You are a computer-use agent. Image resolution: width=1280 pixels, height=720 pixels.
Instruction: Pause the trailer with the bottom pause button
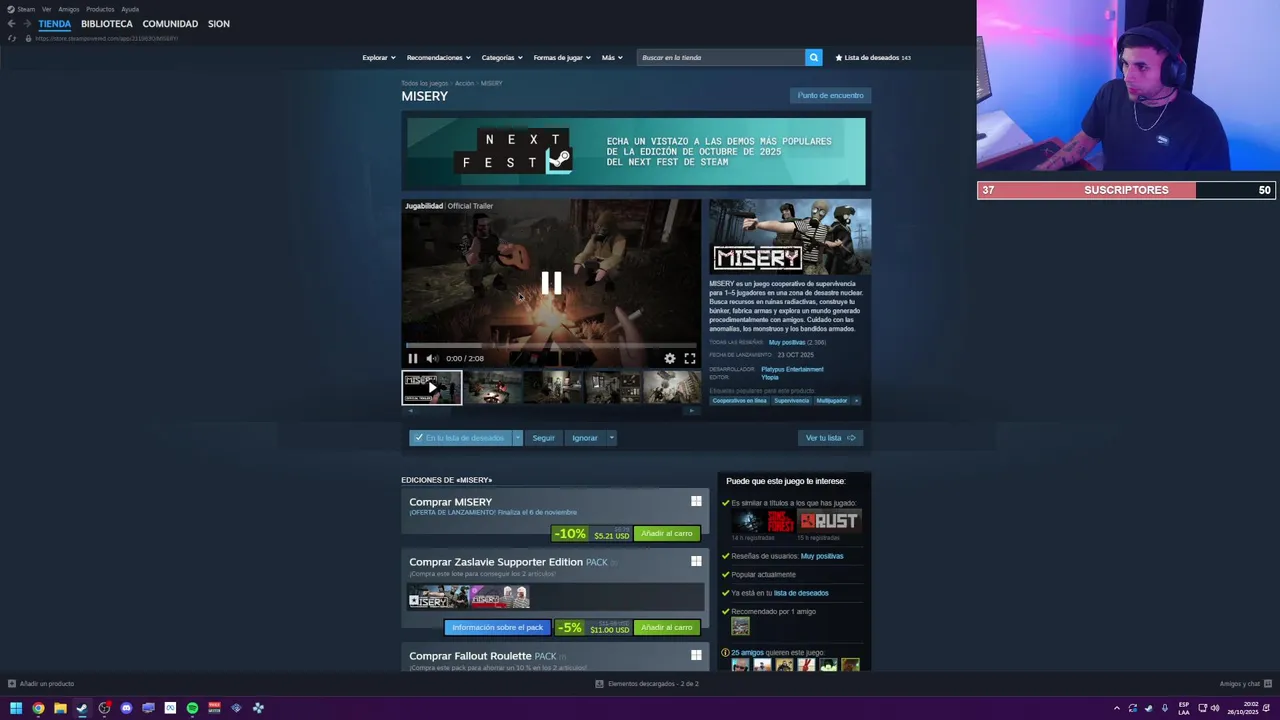click(x=413, y=358)
